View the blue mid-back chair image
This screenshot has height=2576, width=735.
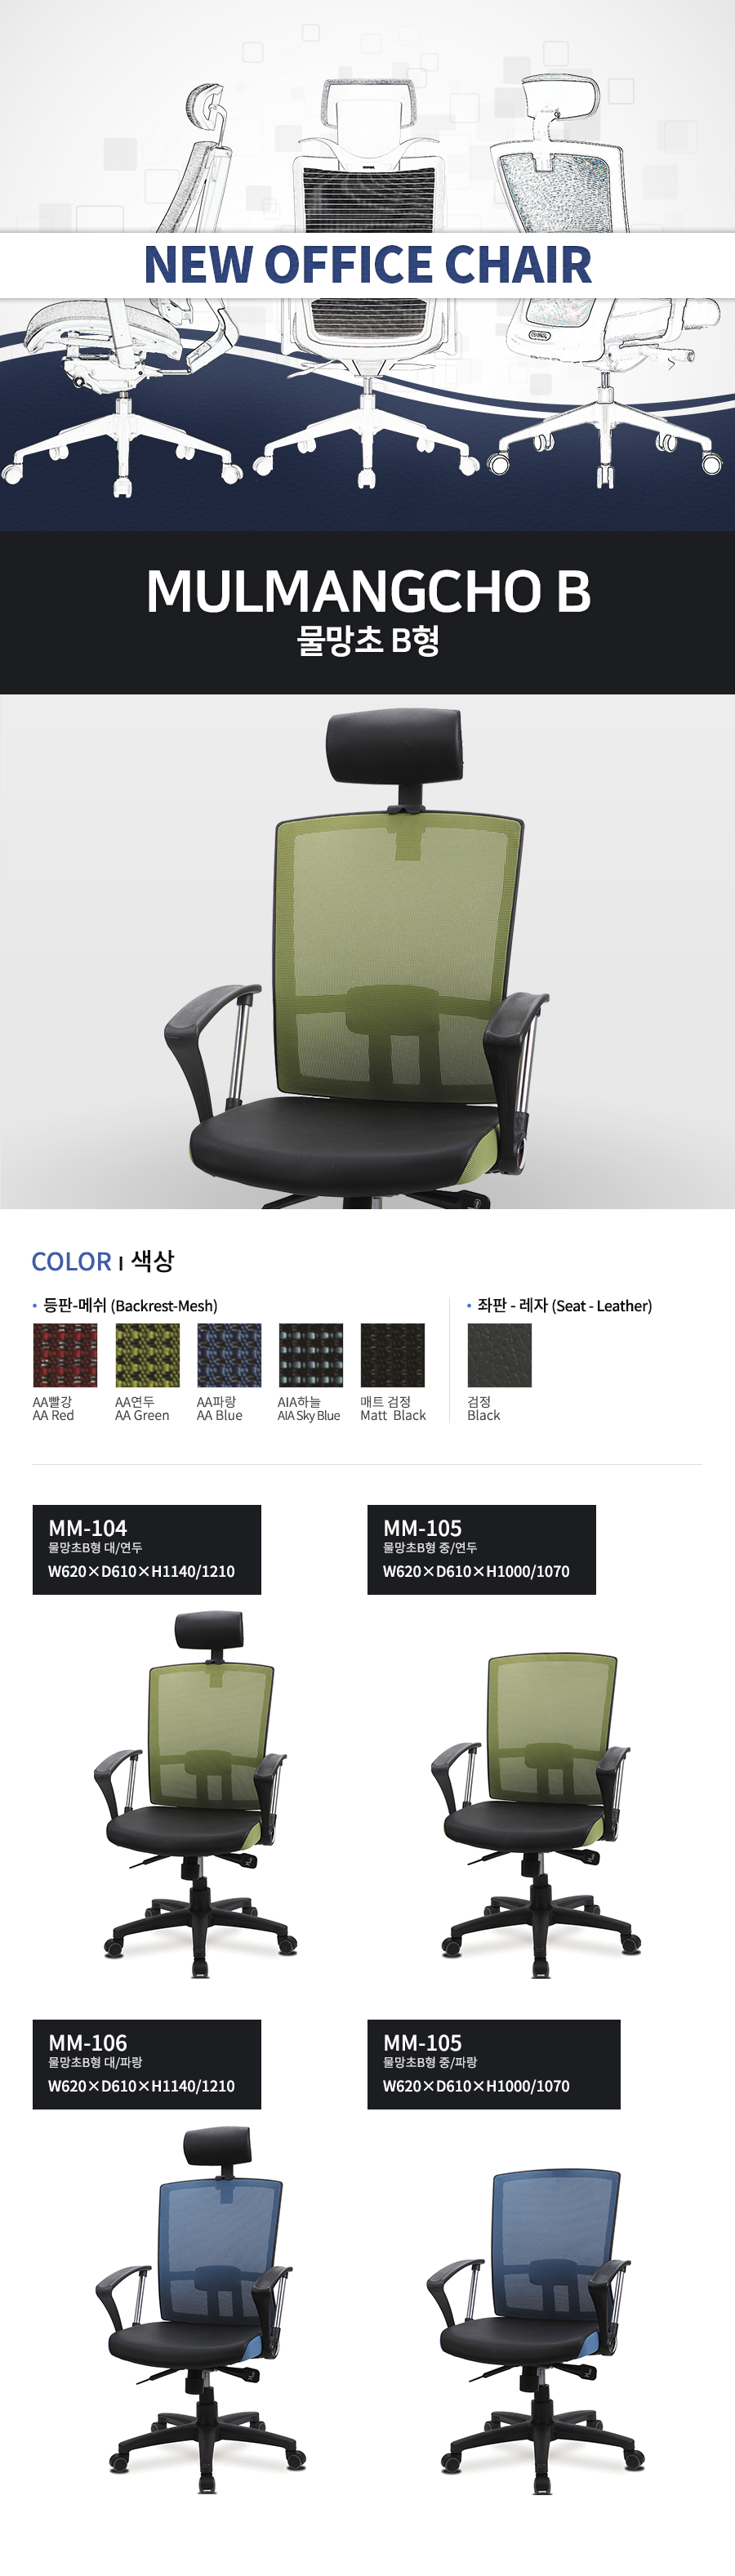(x=536, y=2330)
